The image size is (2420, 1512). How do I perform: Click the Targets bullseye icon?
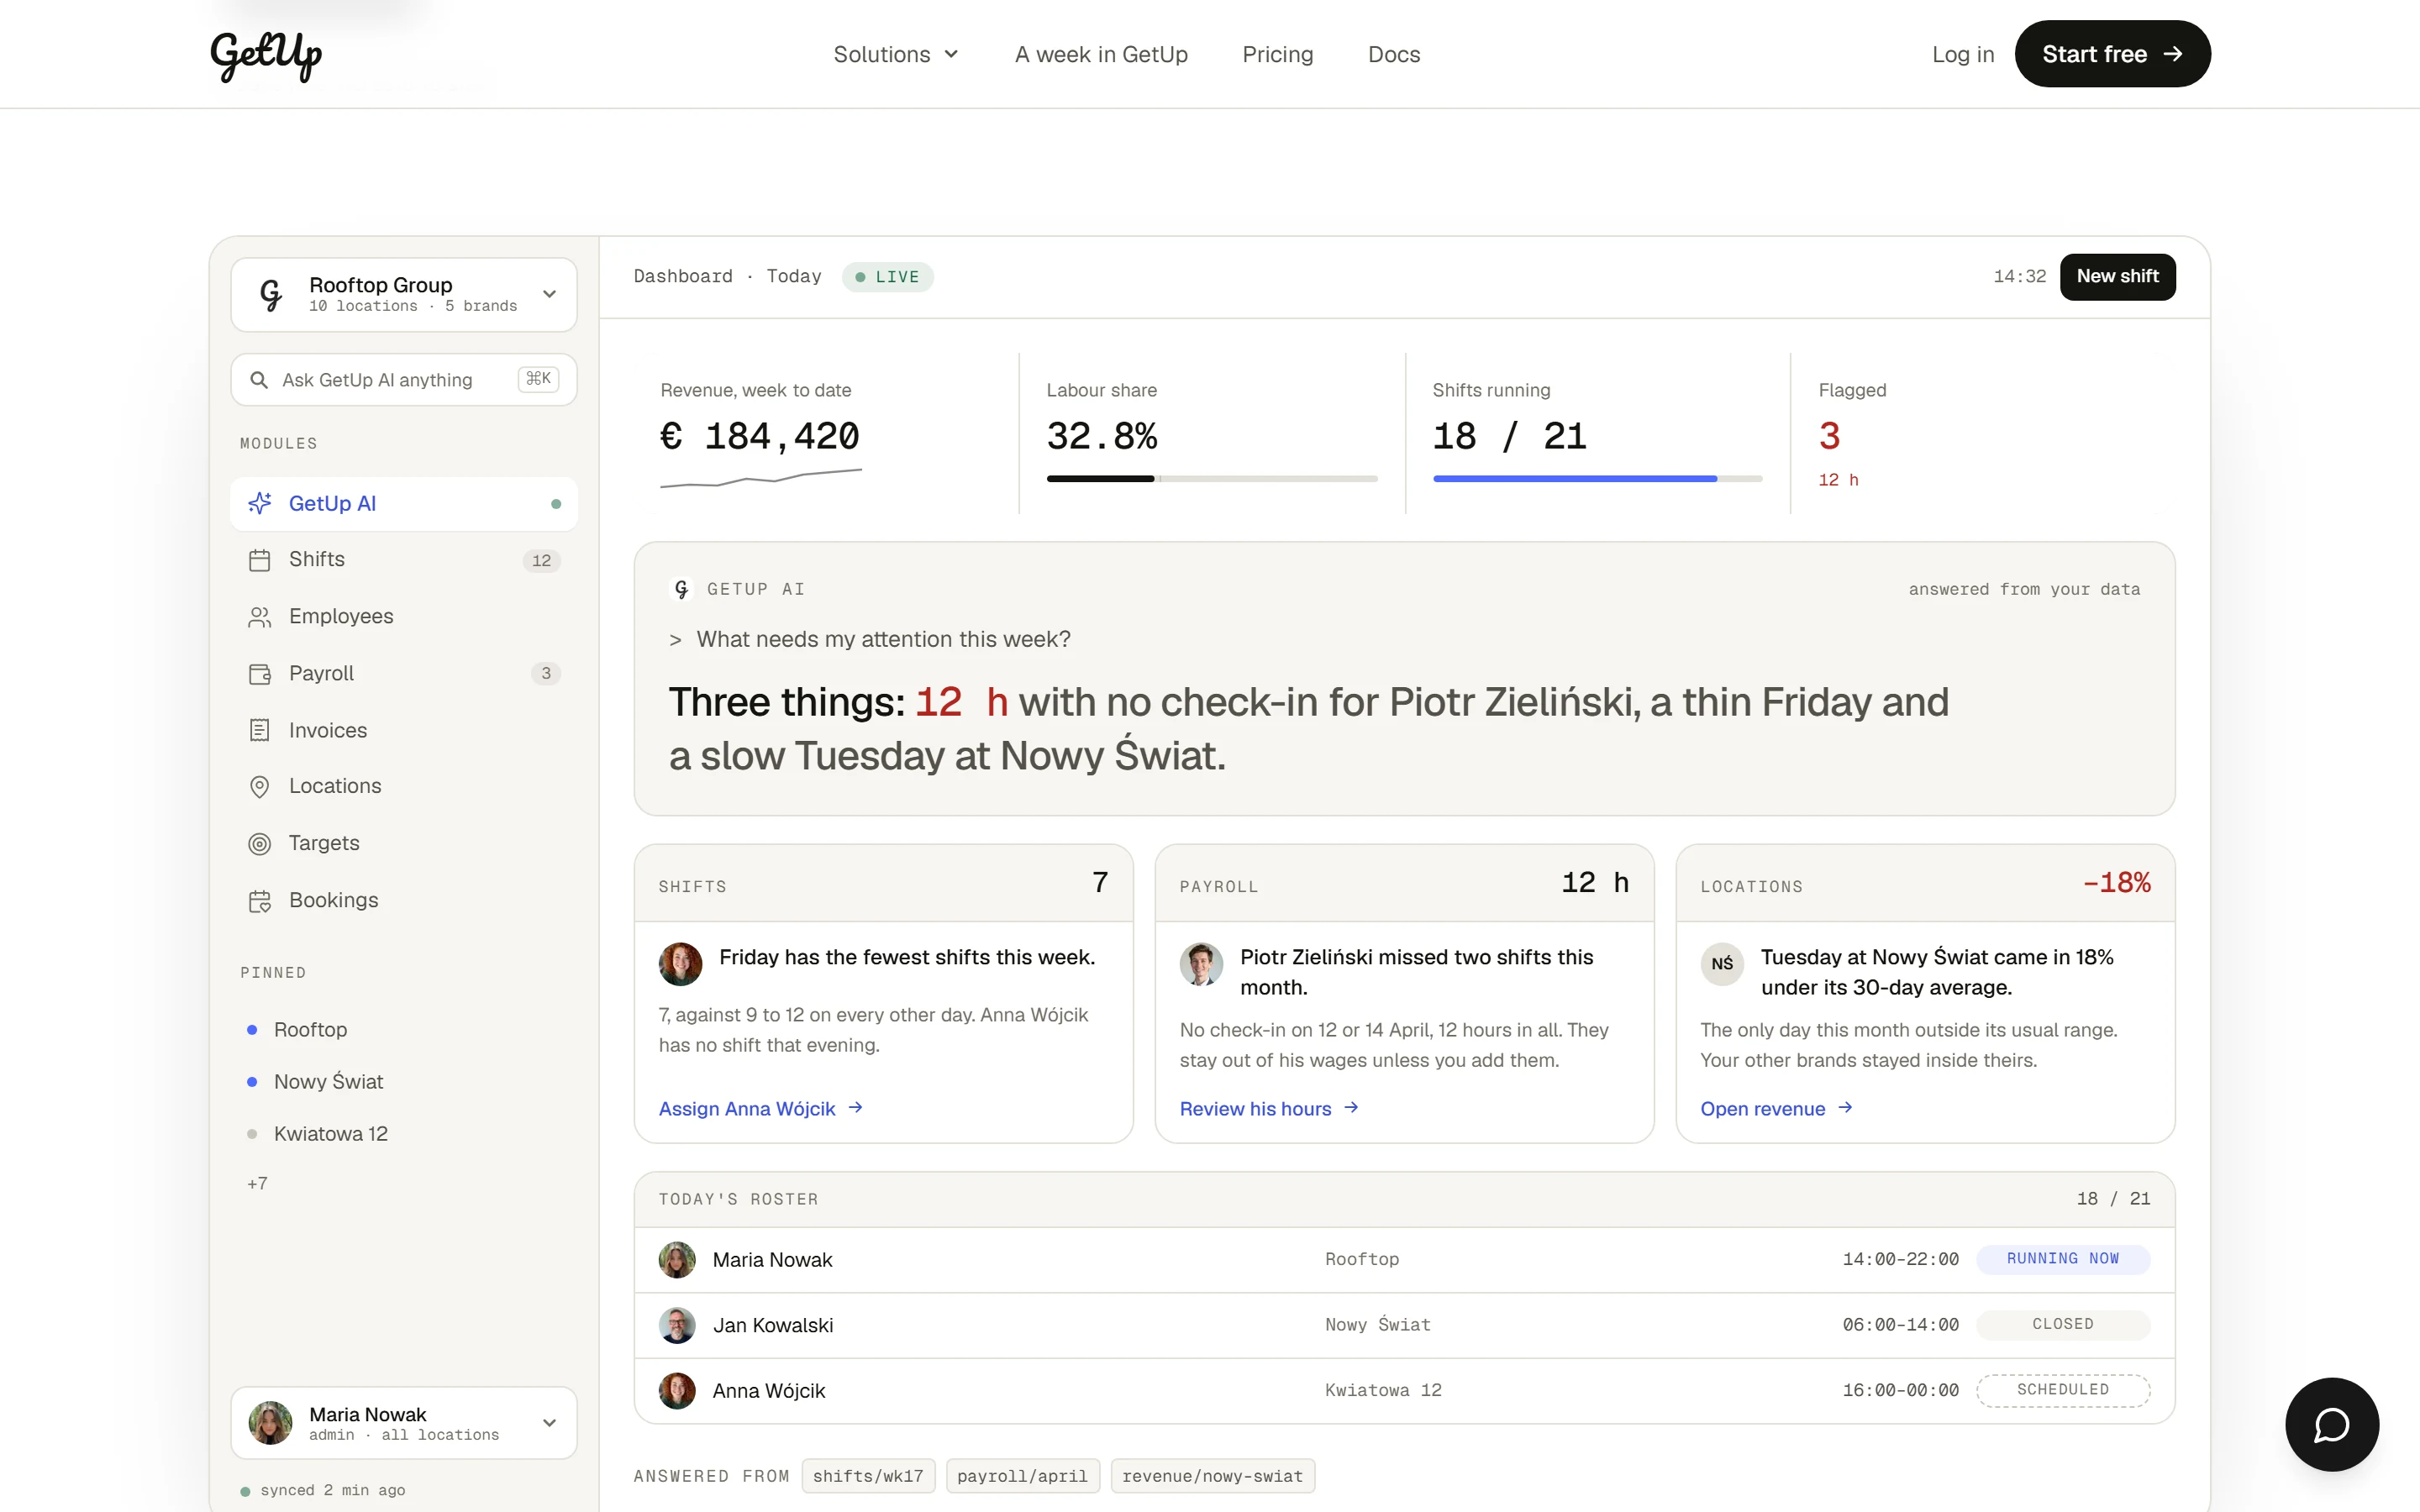pos(260,844)
